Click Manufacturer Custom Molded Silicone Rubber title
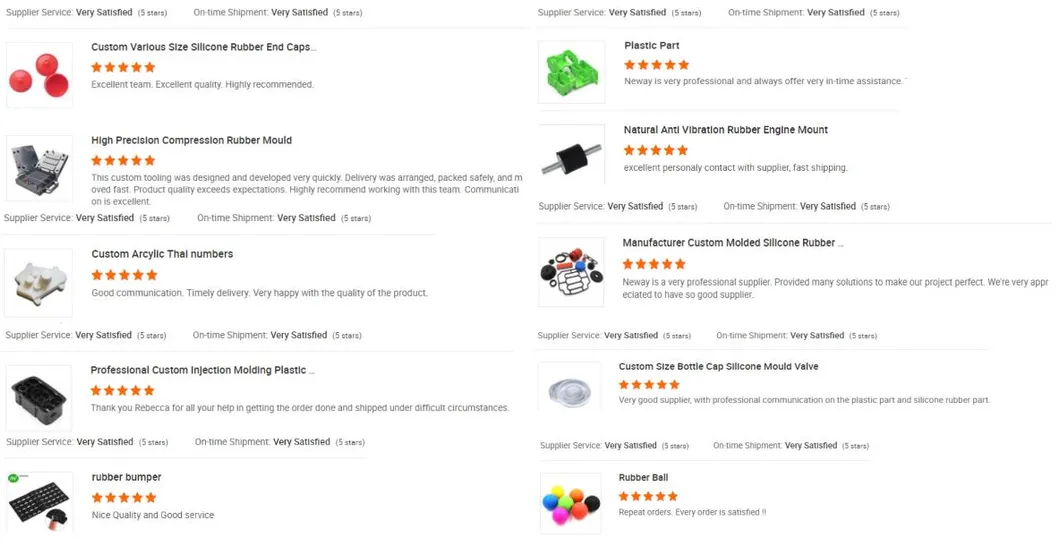Screen dimensions: 1060x546 coord(732,243)
